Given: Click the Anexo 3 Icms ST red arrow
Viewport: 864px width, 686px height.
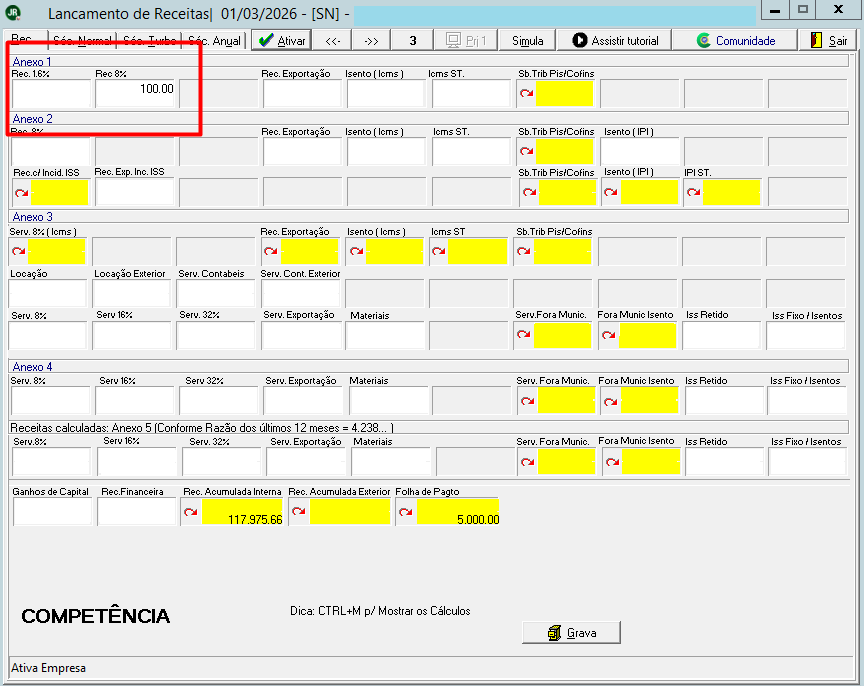Looking at the screenshot, I should pos(439,251).
